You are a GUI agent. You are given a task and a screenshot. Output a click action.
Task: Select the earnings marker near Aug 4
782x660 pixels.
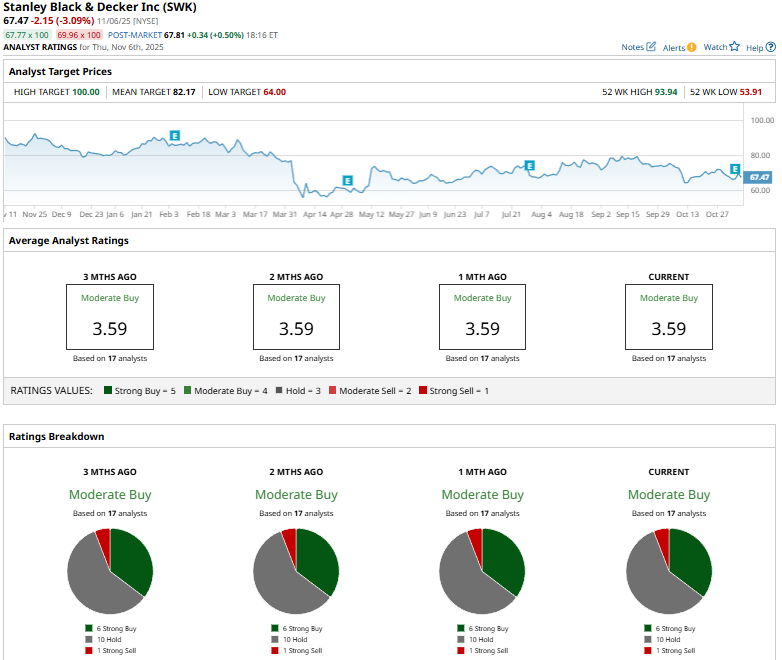(530, 165)
